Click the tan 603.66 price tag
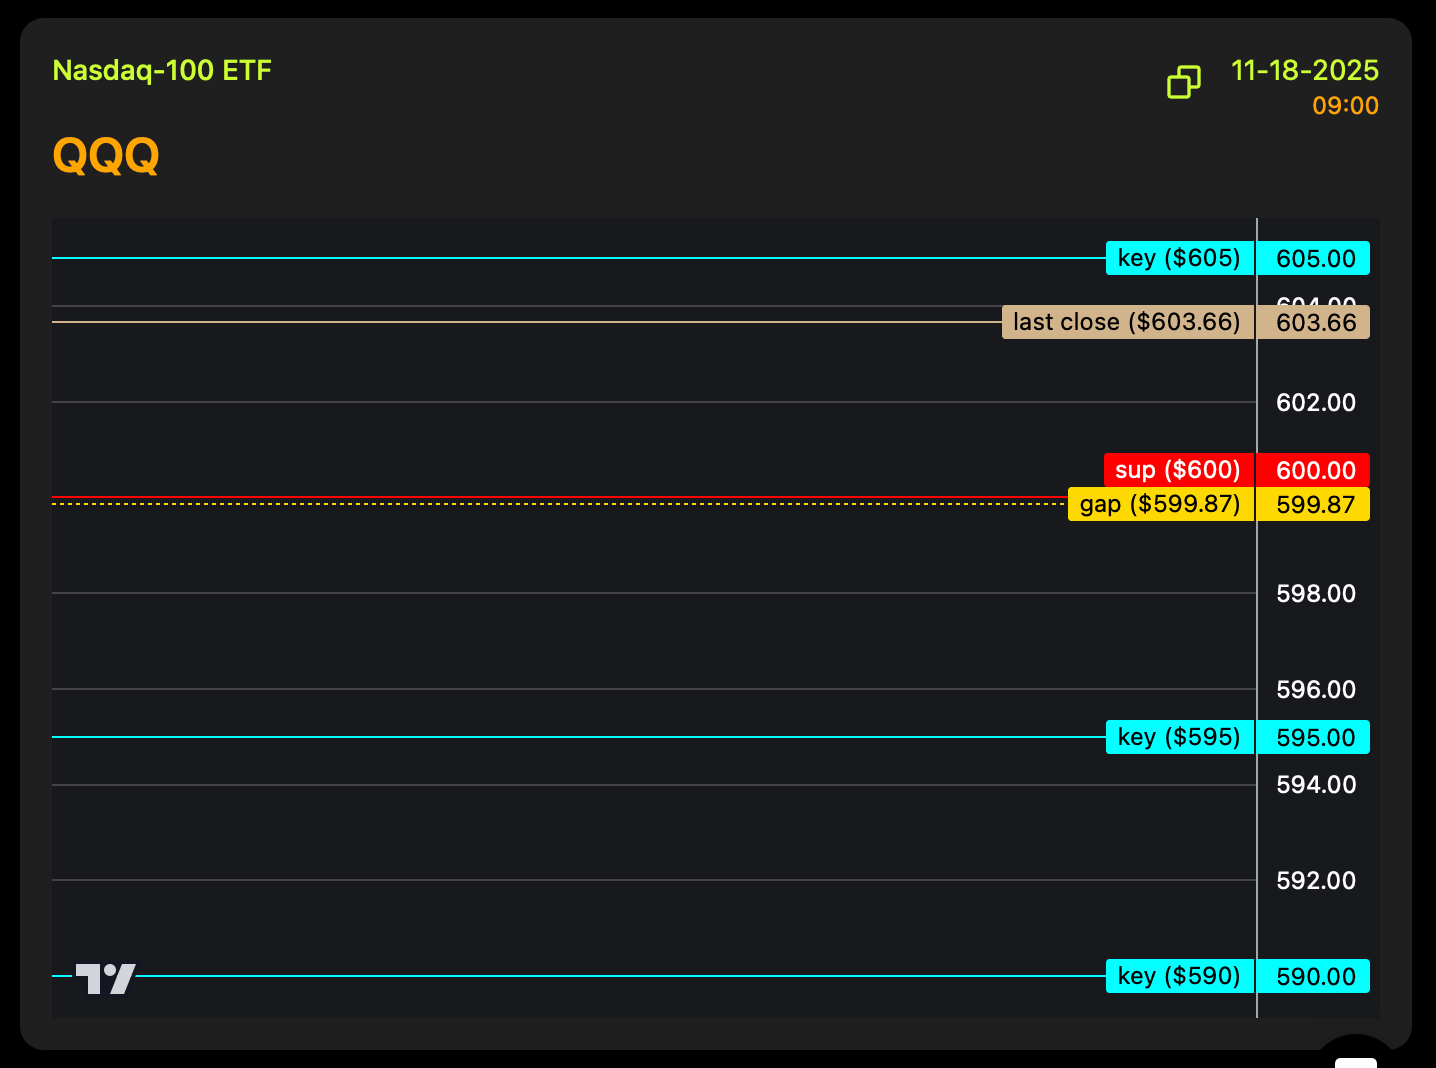This screenshot has width=1436, height=1068. [1314, 323]
